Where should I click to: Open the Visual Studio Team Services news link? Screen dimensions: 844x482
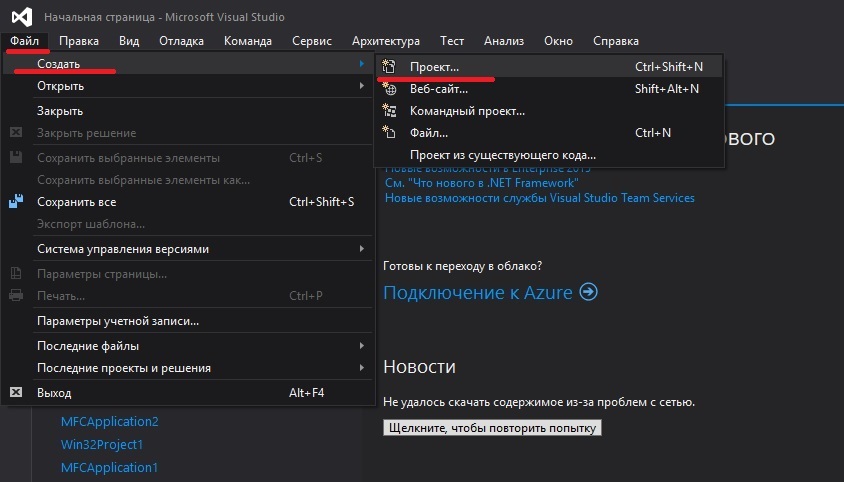(539, 198)
